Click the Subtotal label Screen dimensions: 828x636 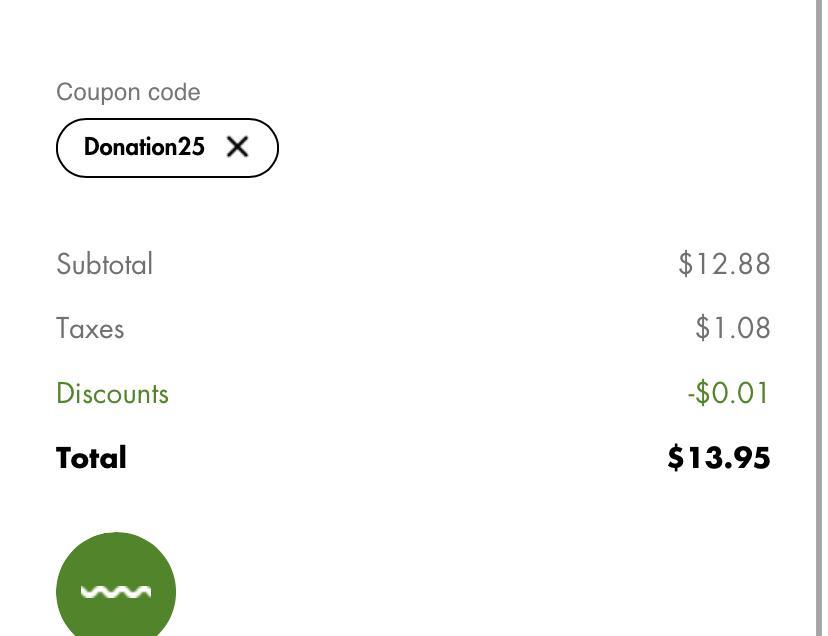point(105,264)
